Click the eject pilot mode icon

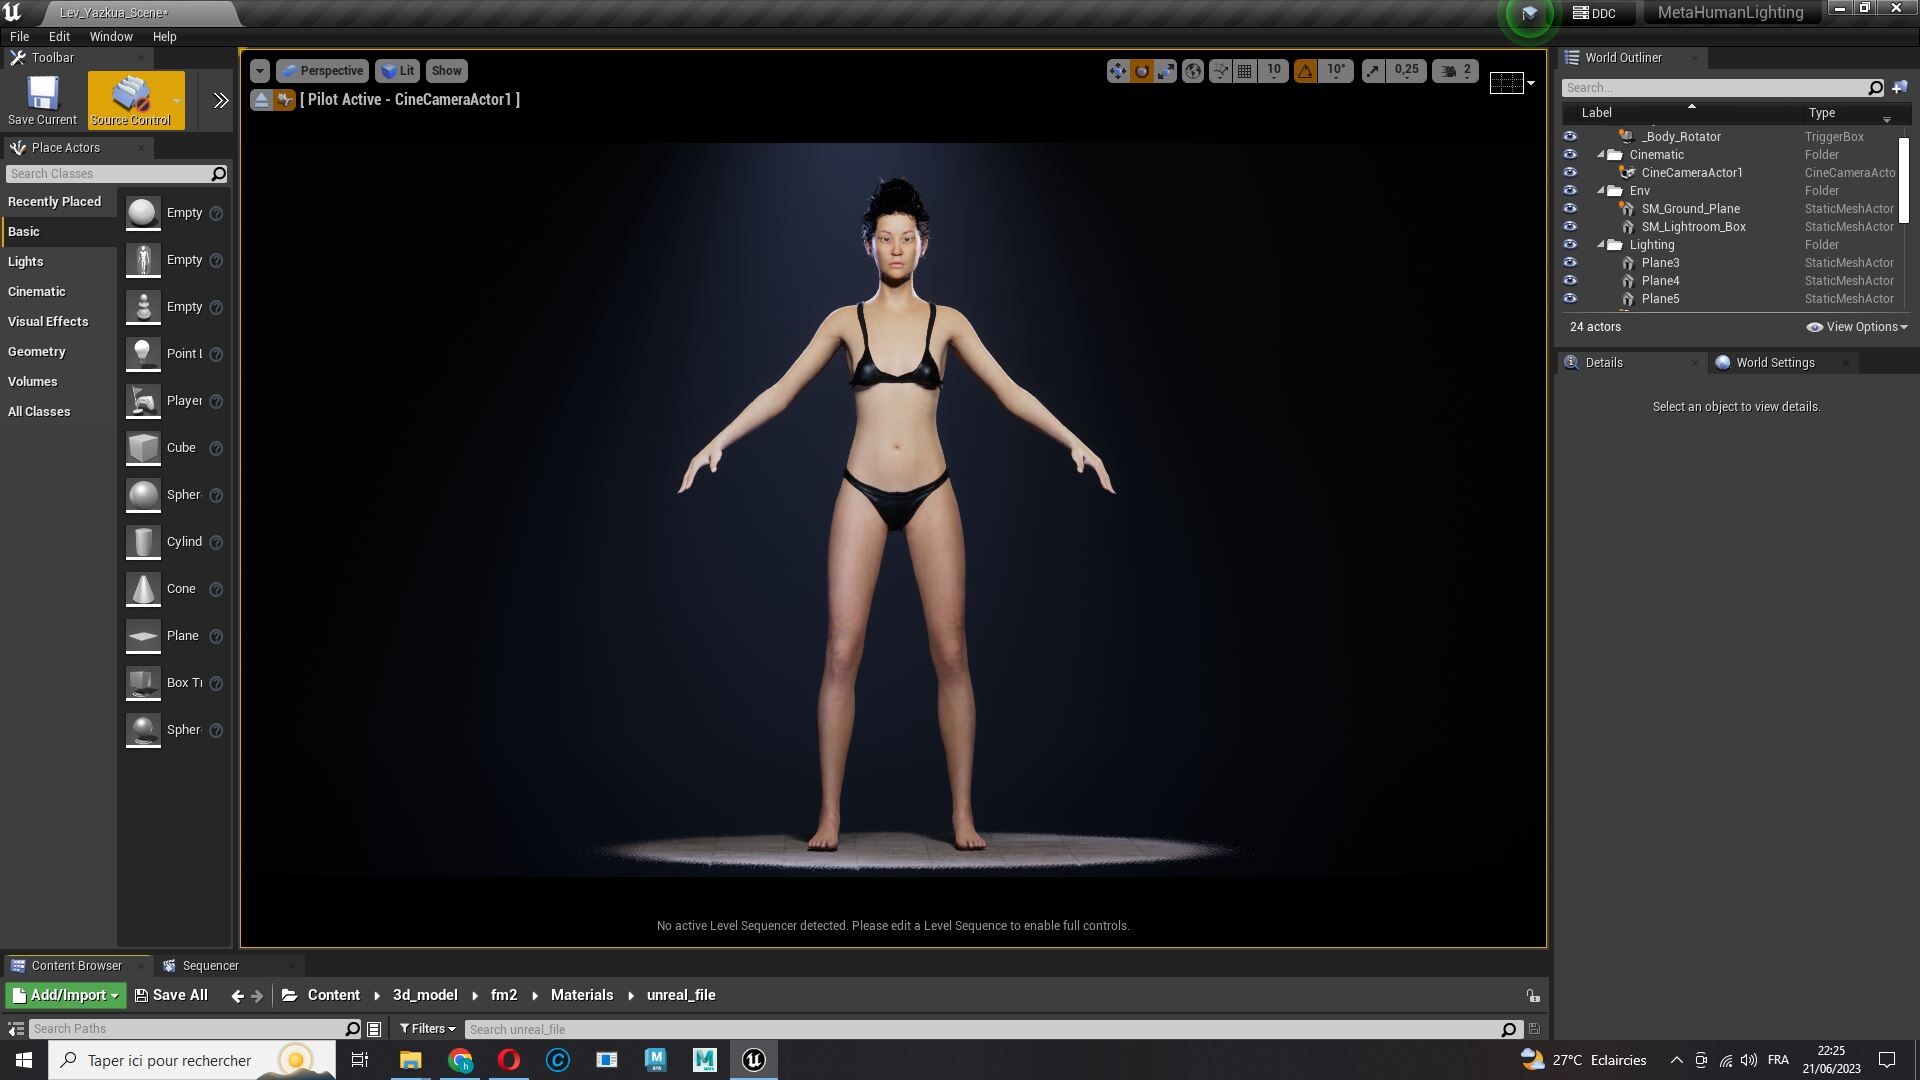(261, 100)
